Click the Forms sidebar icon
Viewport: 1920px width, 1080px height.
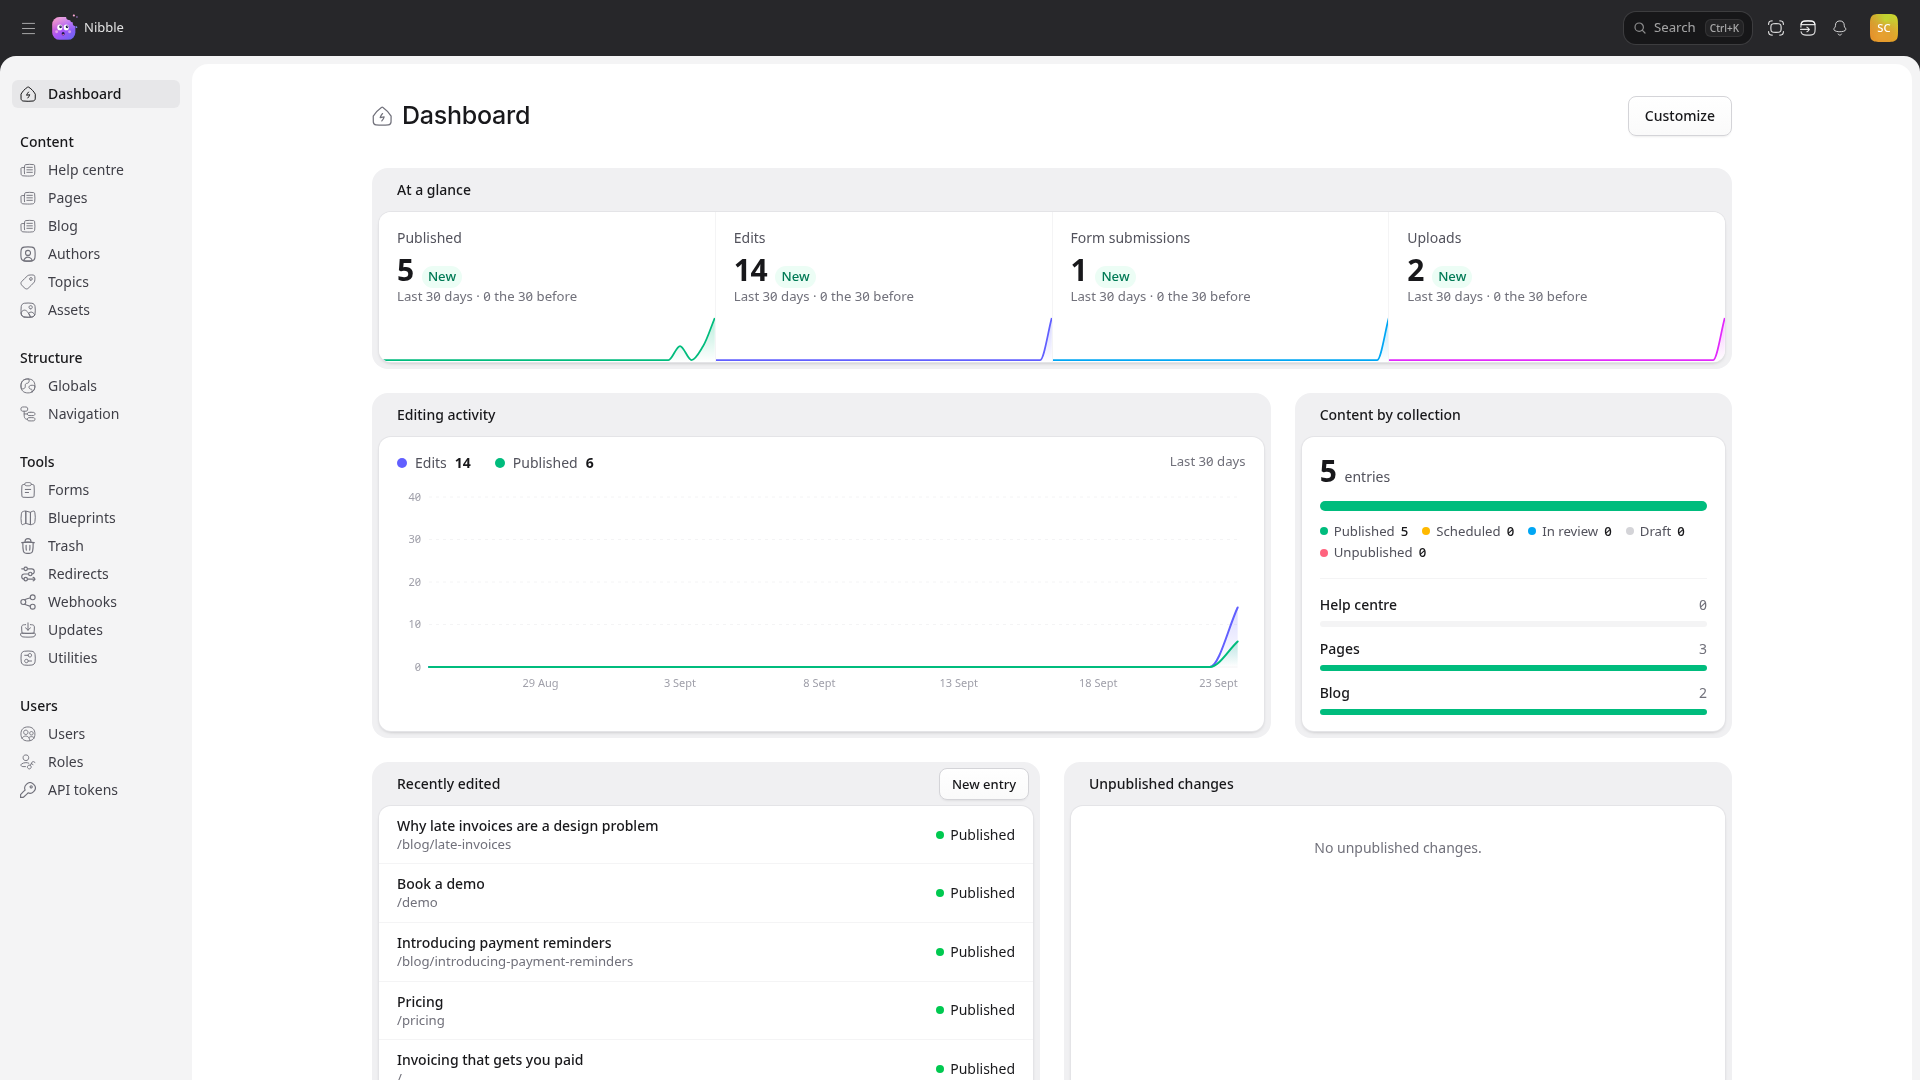[28, 490]
